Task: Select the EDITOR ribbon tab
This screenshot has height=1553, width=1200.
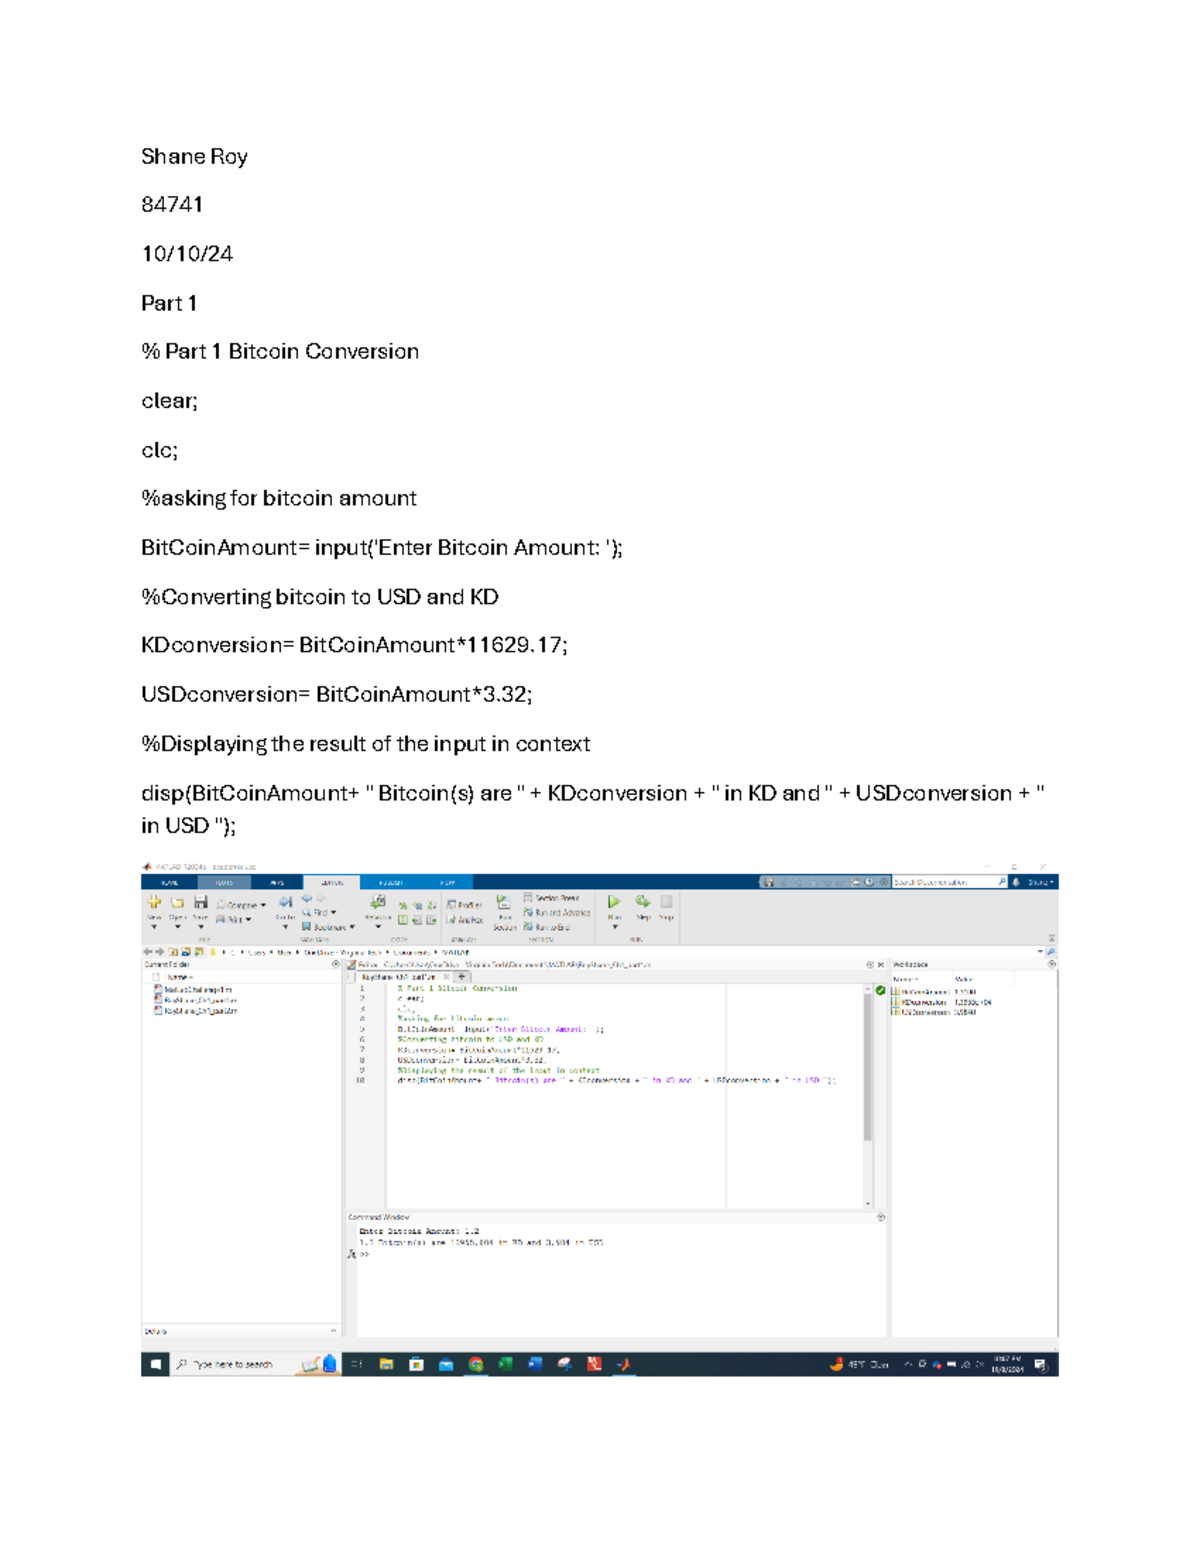Action: (x=332, y=882)
